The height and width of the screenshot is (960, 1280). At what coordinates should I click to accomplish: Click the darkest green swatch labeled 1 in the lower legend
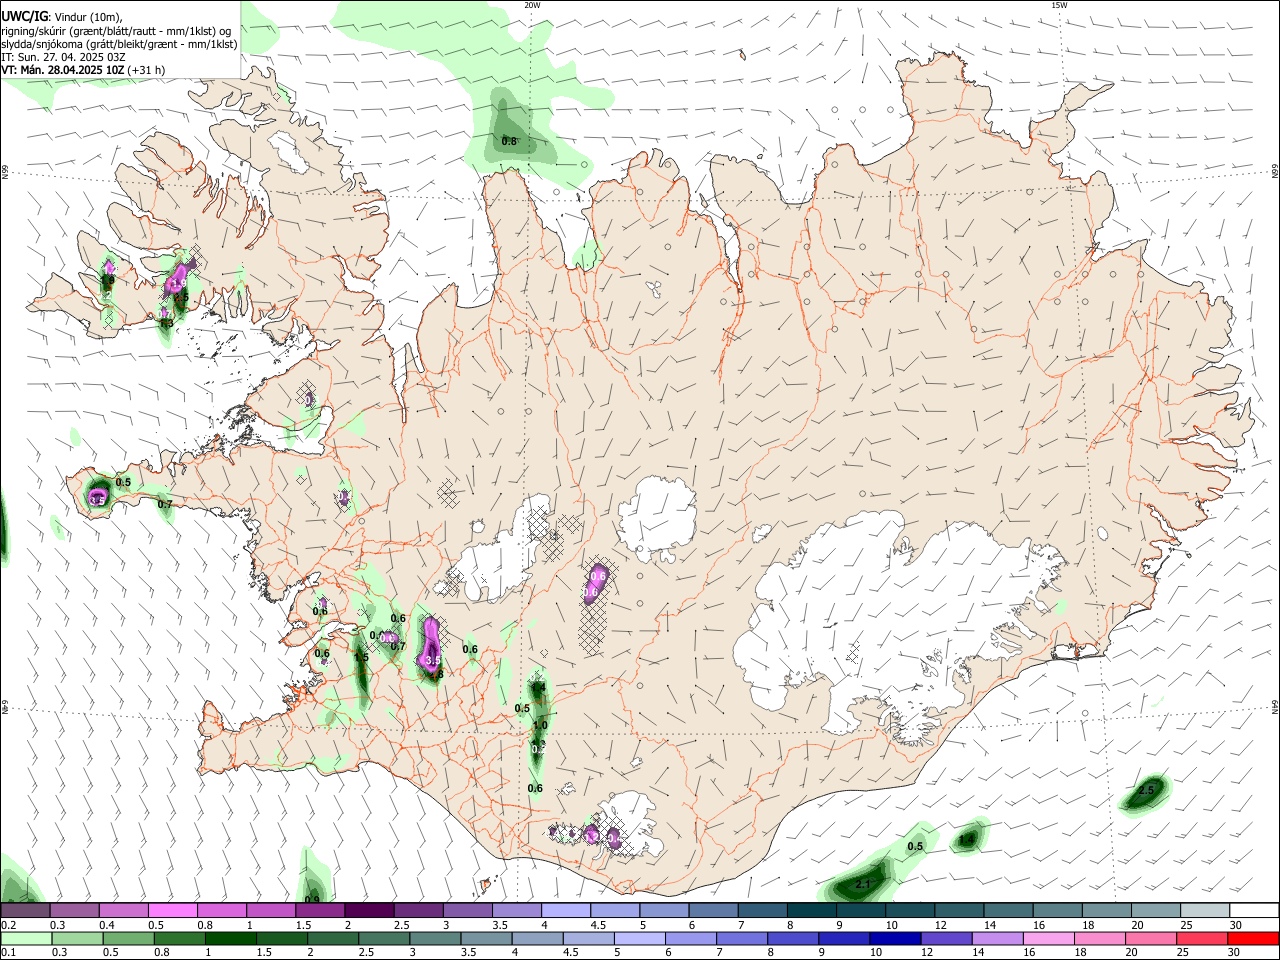tap(230, 938)
